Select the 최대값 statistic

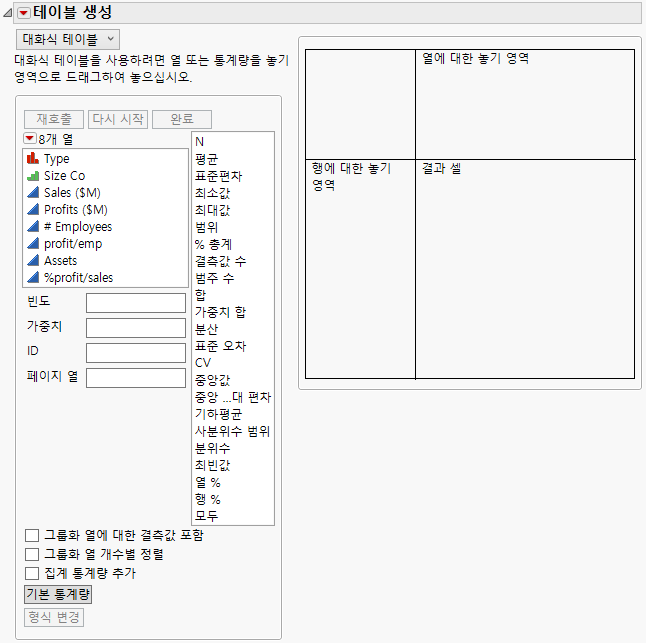click(212, 210)
